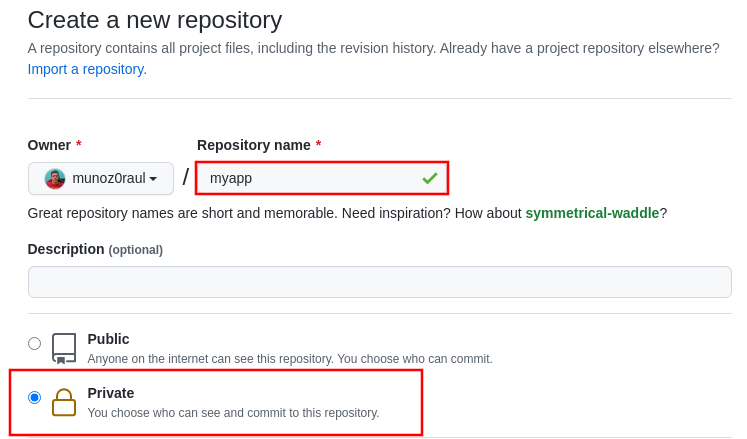Click the Repository name field label
Image resolution: width=747 pixels, height=439 pixels.
click(254, 145)
